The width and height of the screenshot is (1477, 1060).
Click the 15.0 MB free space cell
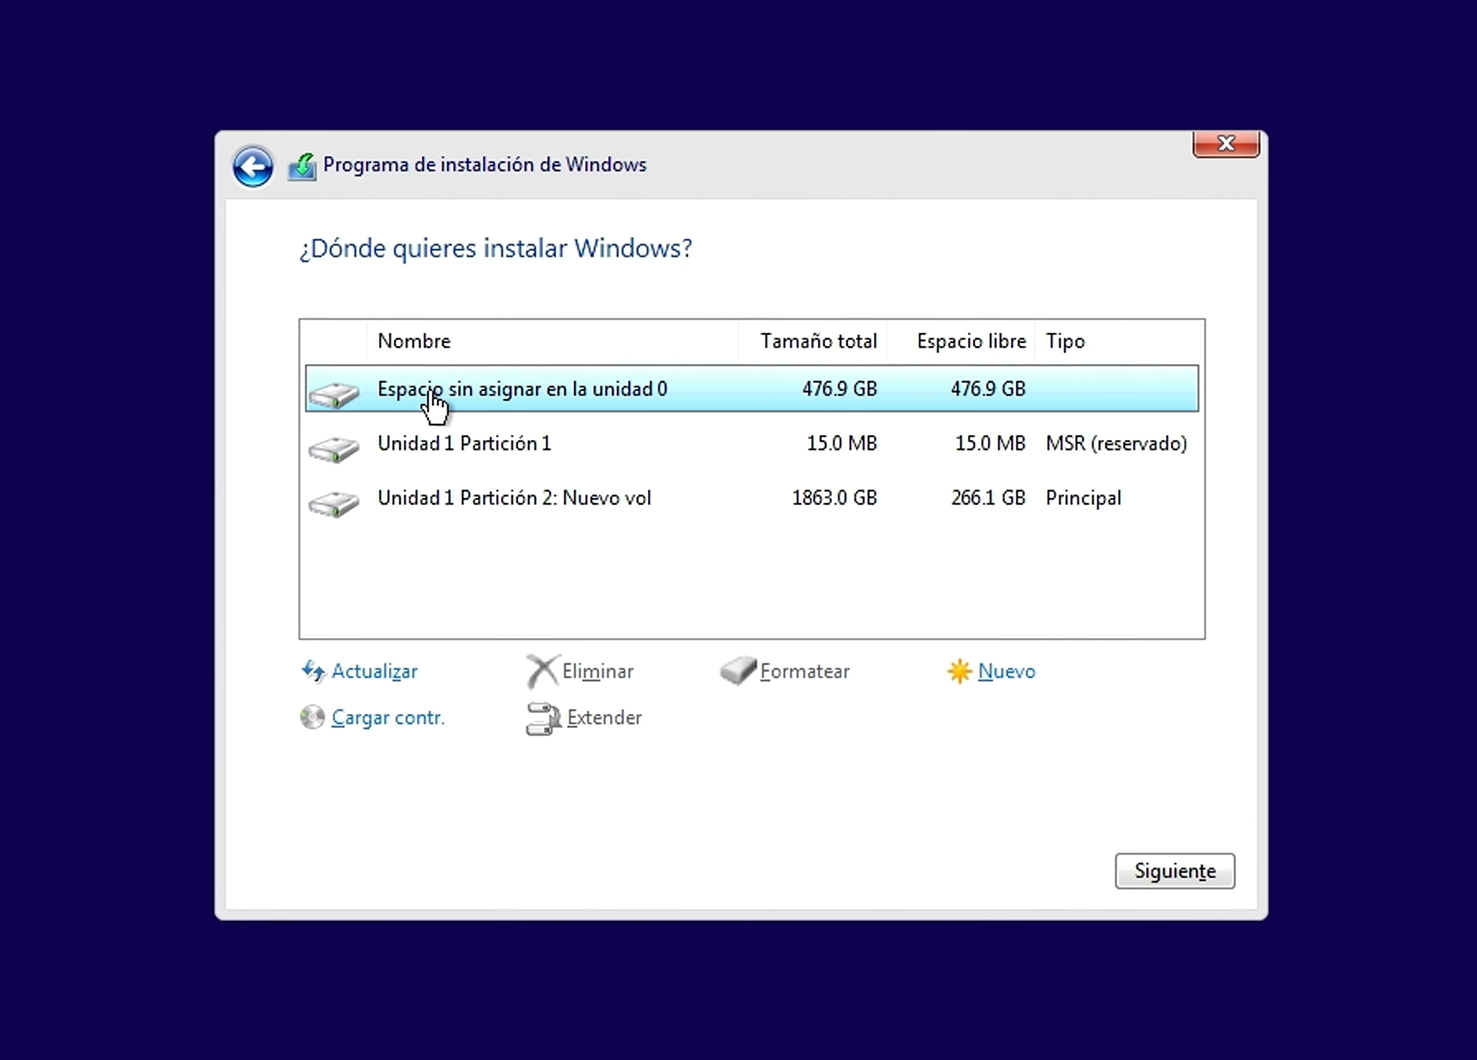pyautogui.click(x=990, y=443)
